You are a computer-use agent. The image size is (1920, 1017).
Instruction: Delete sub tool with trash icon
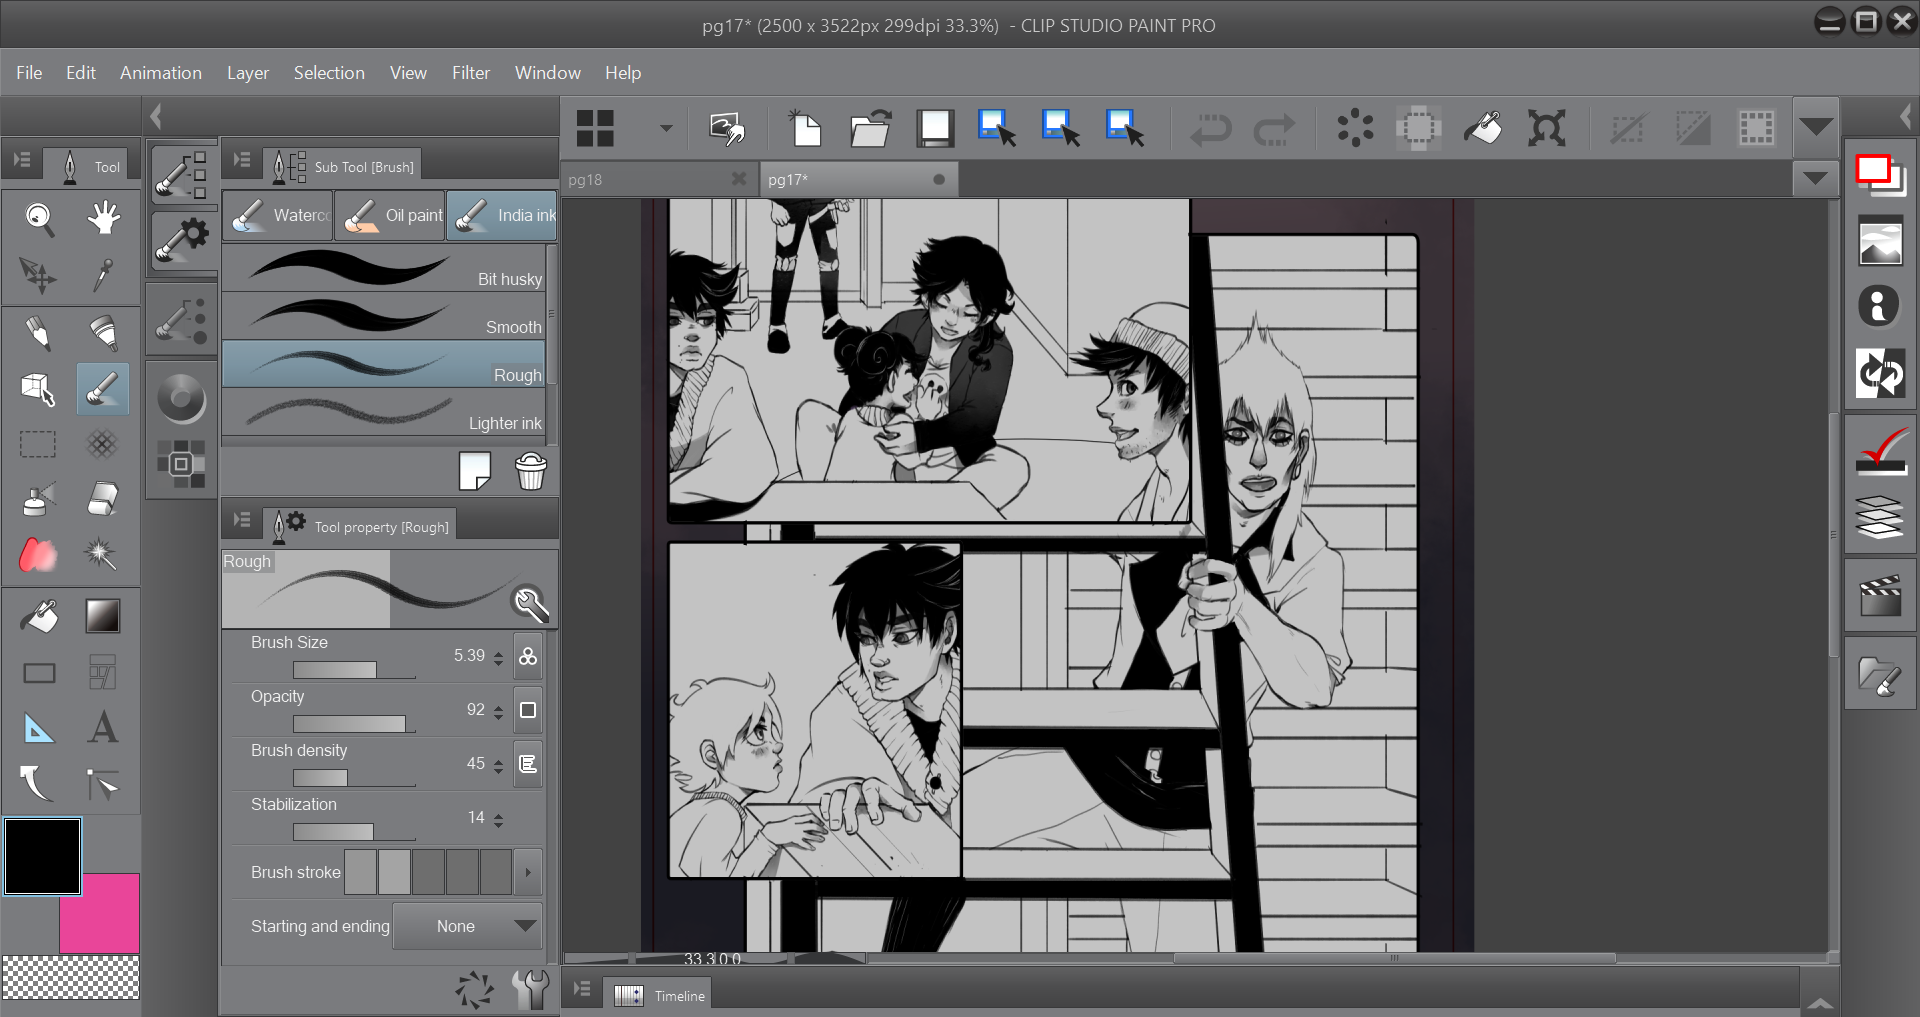tap(531, 471)
